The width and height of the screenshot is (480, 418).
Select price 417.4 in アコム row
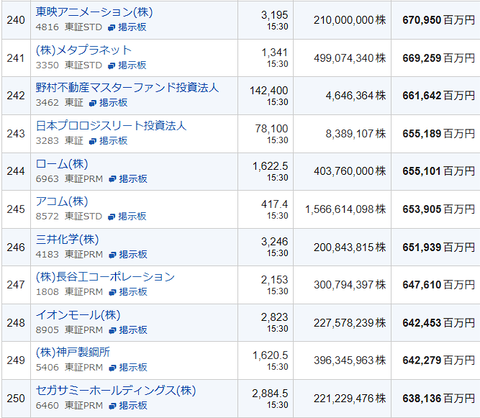(x=275, y=204)
